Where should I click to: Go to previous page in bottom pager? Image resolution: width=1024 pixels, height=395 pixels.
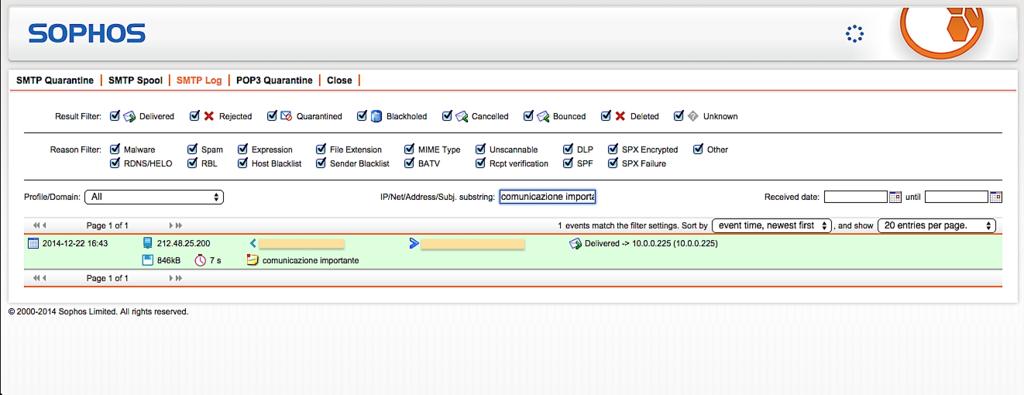(44, 278)
